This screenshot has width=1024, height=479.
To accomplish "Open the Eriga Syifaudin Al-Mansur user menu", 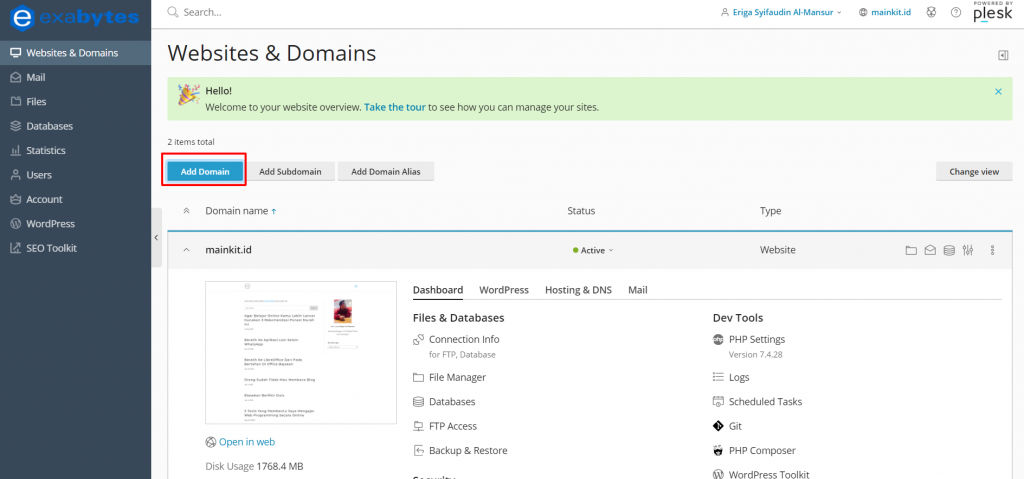I will pos(781,12).
